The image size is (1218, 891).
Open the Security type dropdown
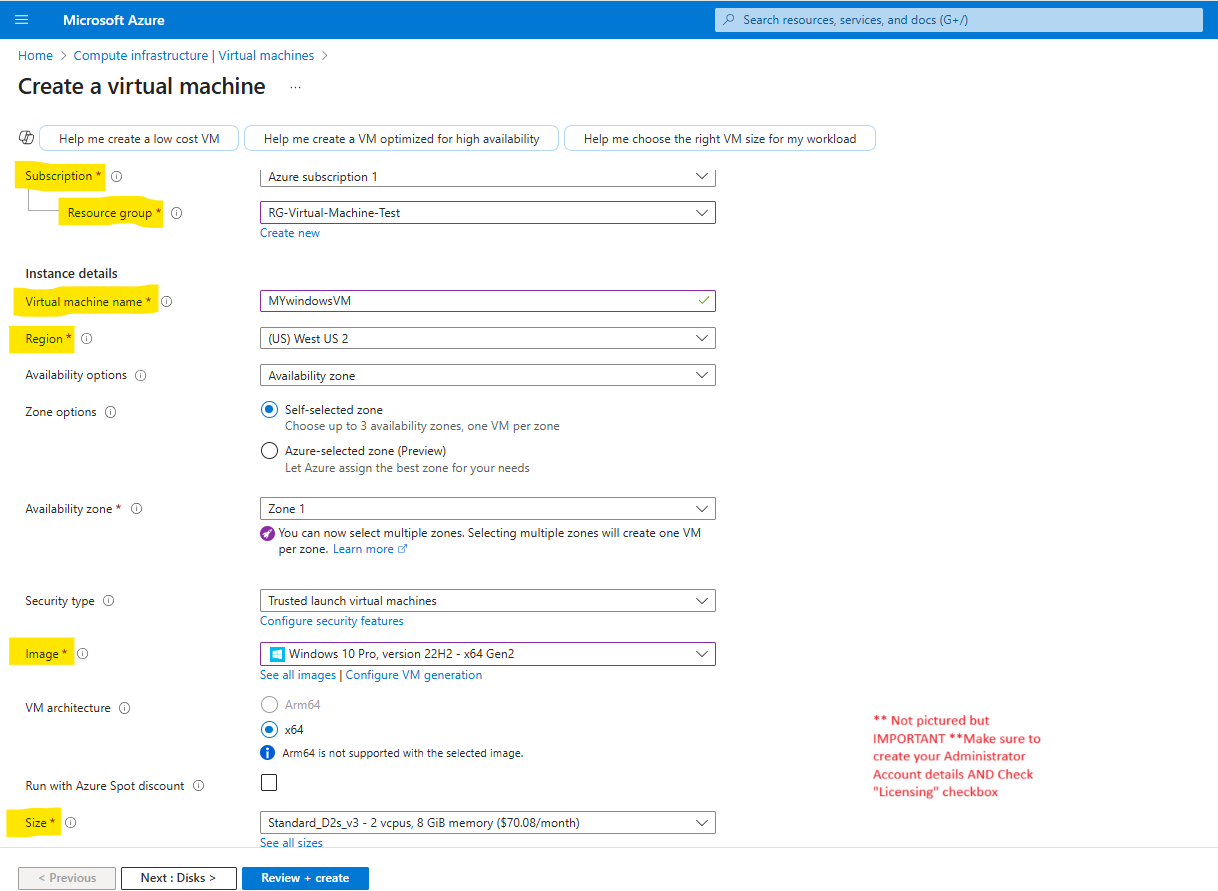[x=488, y=601]
